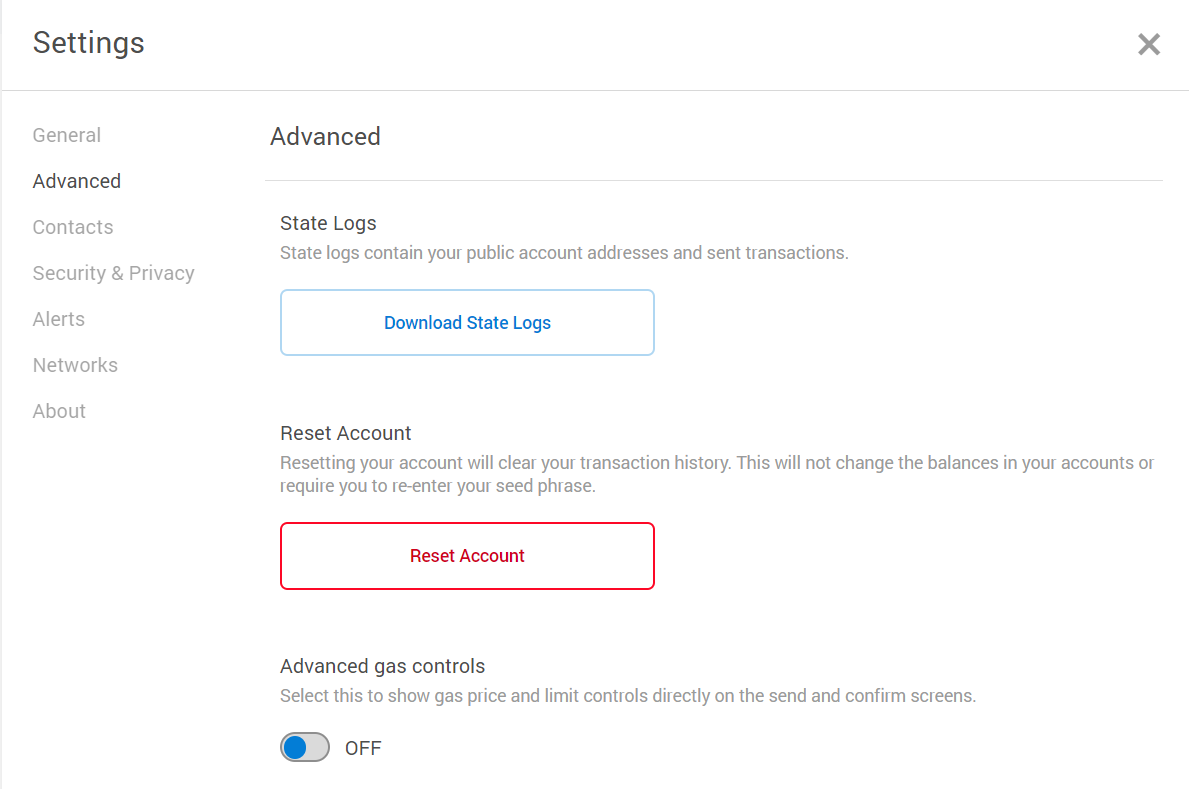Click the Download State Logs button
The height and width of the screenshot is (789, 1189).
coord(467,323)
